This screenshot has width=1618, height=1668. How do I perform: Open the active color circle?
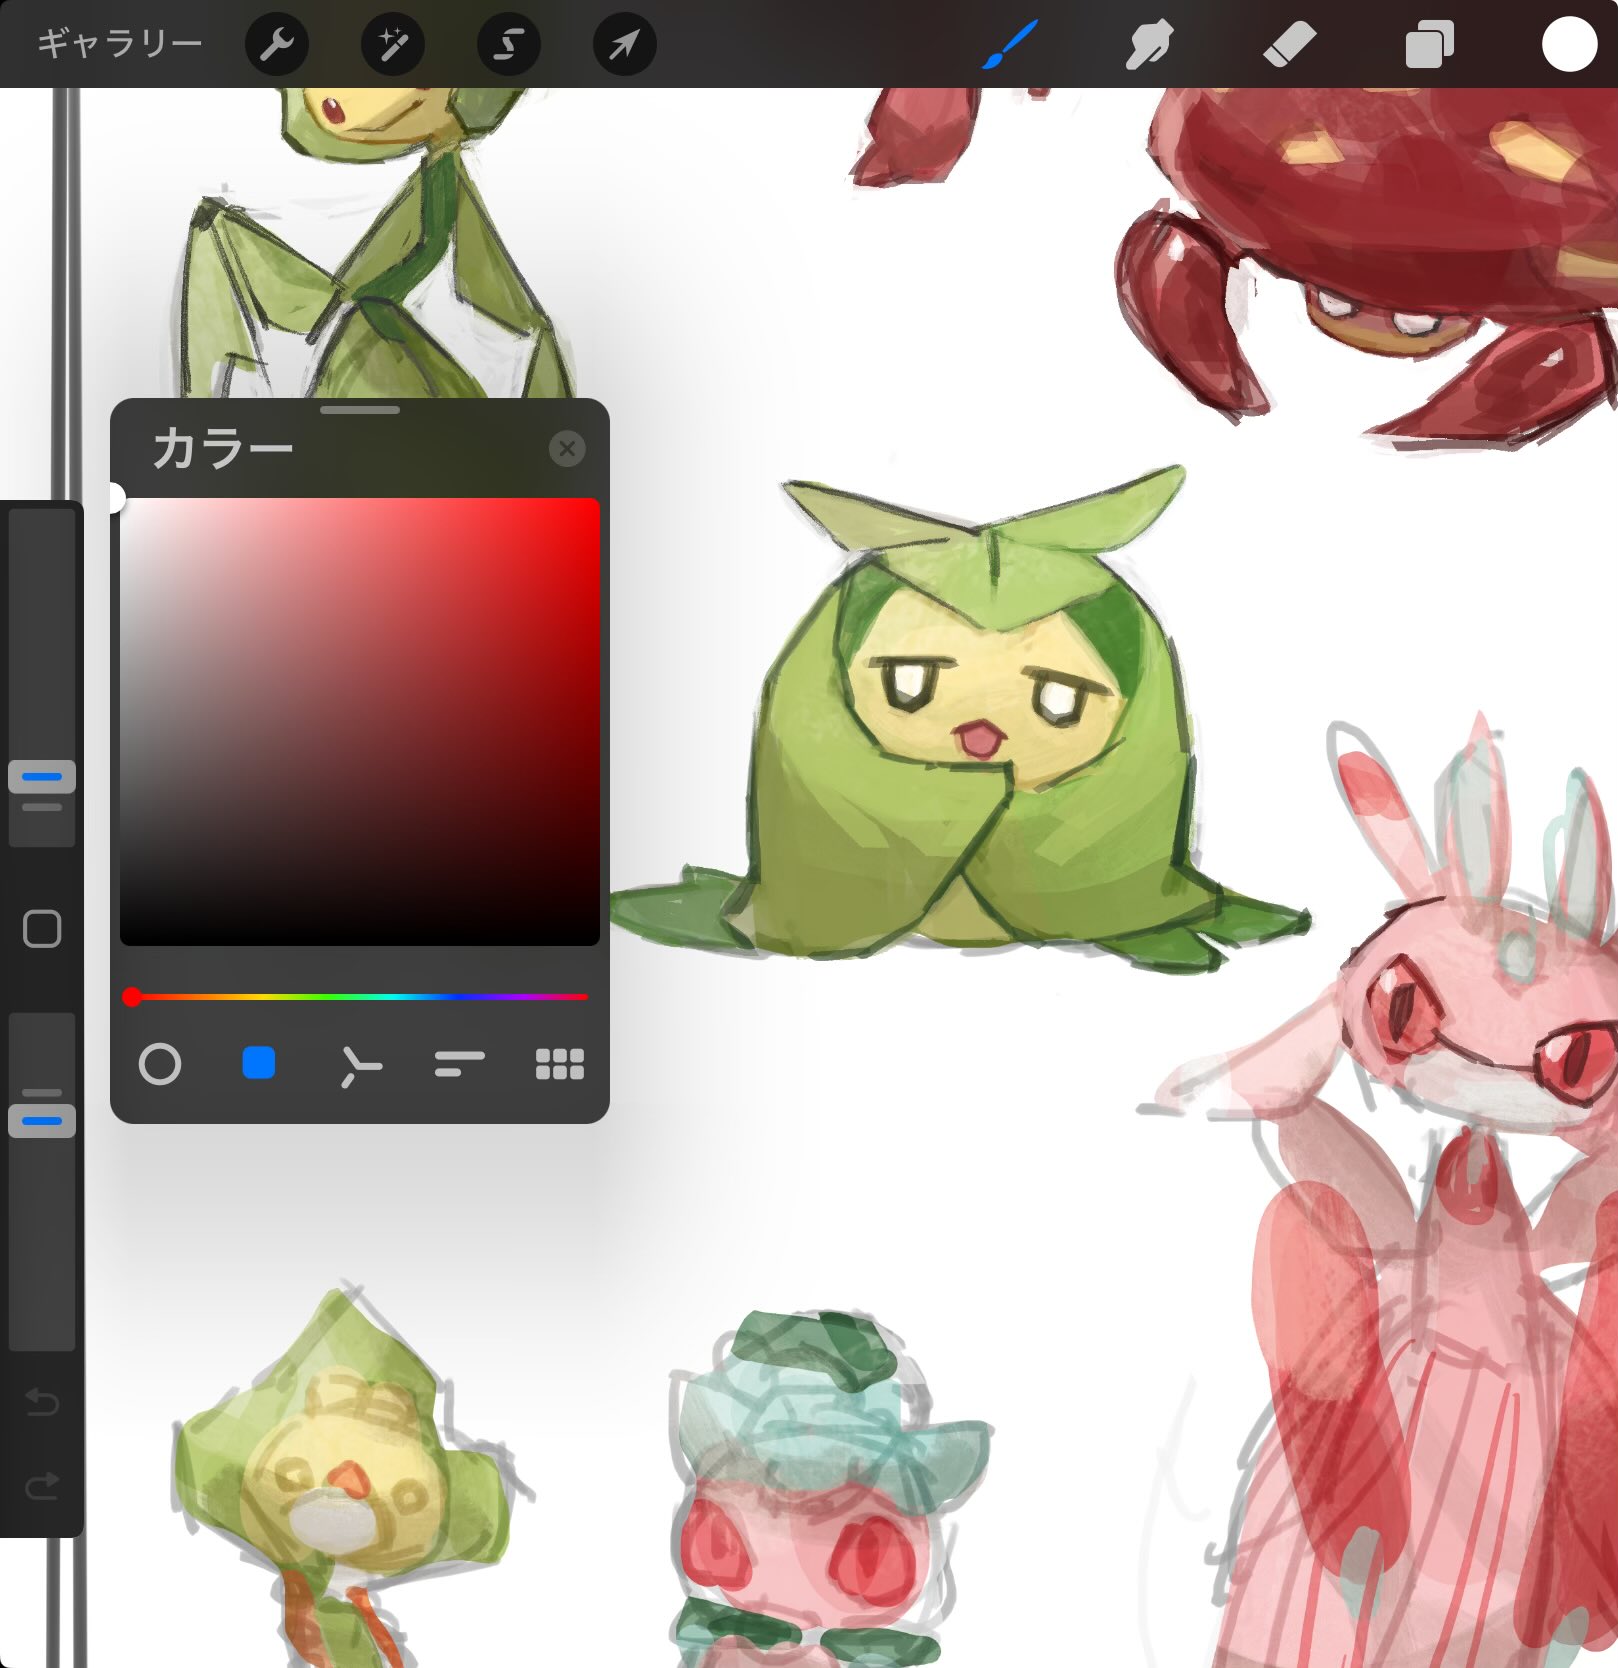1569,45
